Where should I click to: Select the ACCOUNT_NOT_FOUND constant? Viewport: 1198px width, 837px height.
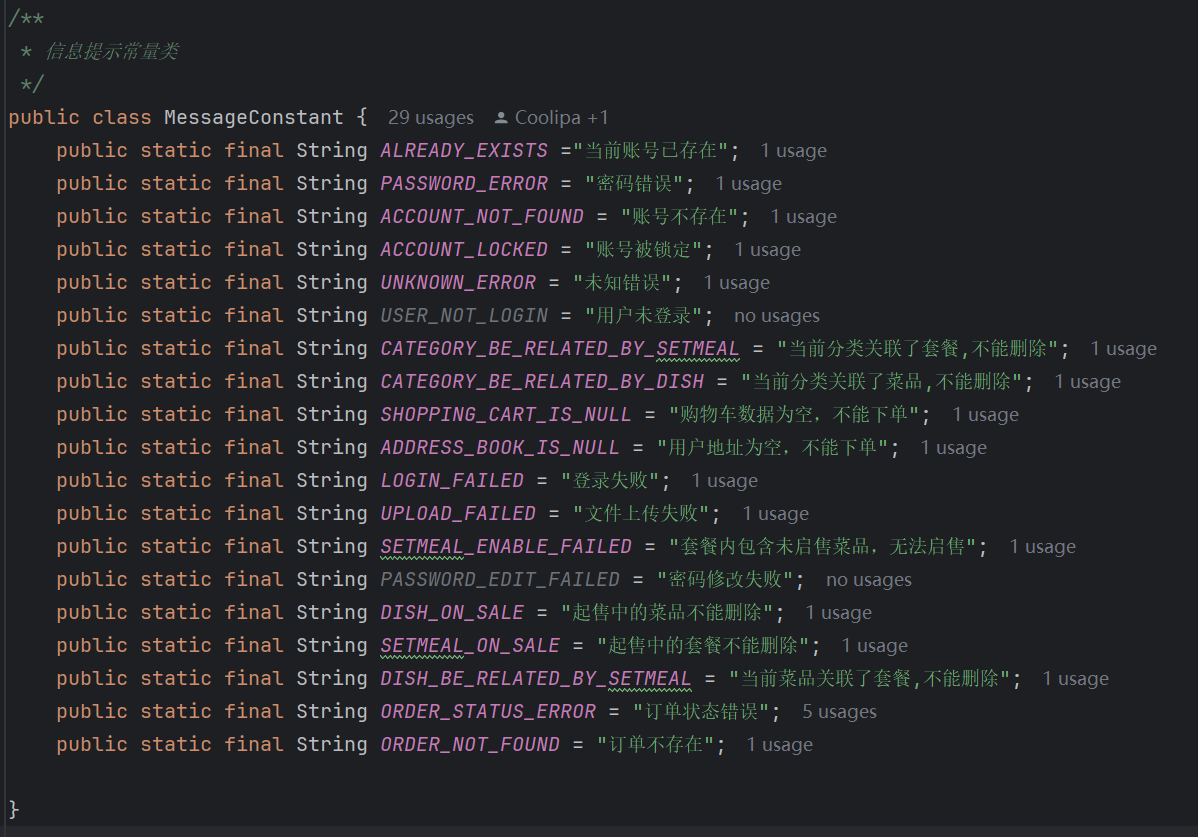(x=482, y=216)
